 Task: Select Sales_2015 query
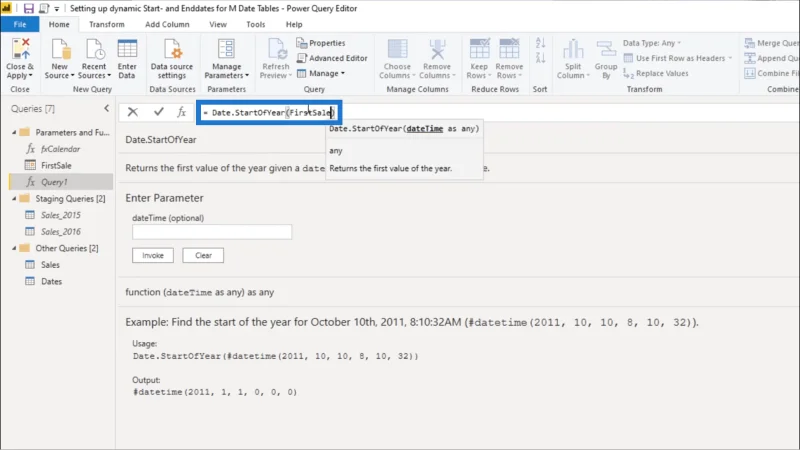(61, 215)
